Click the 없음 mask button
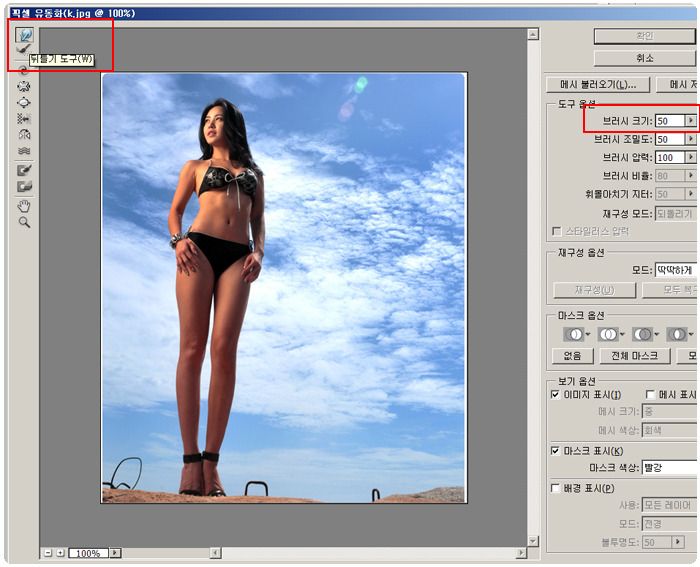 pyautogui.click(x=573, y=356)
